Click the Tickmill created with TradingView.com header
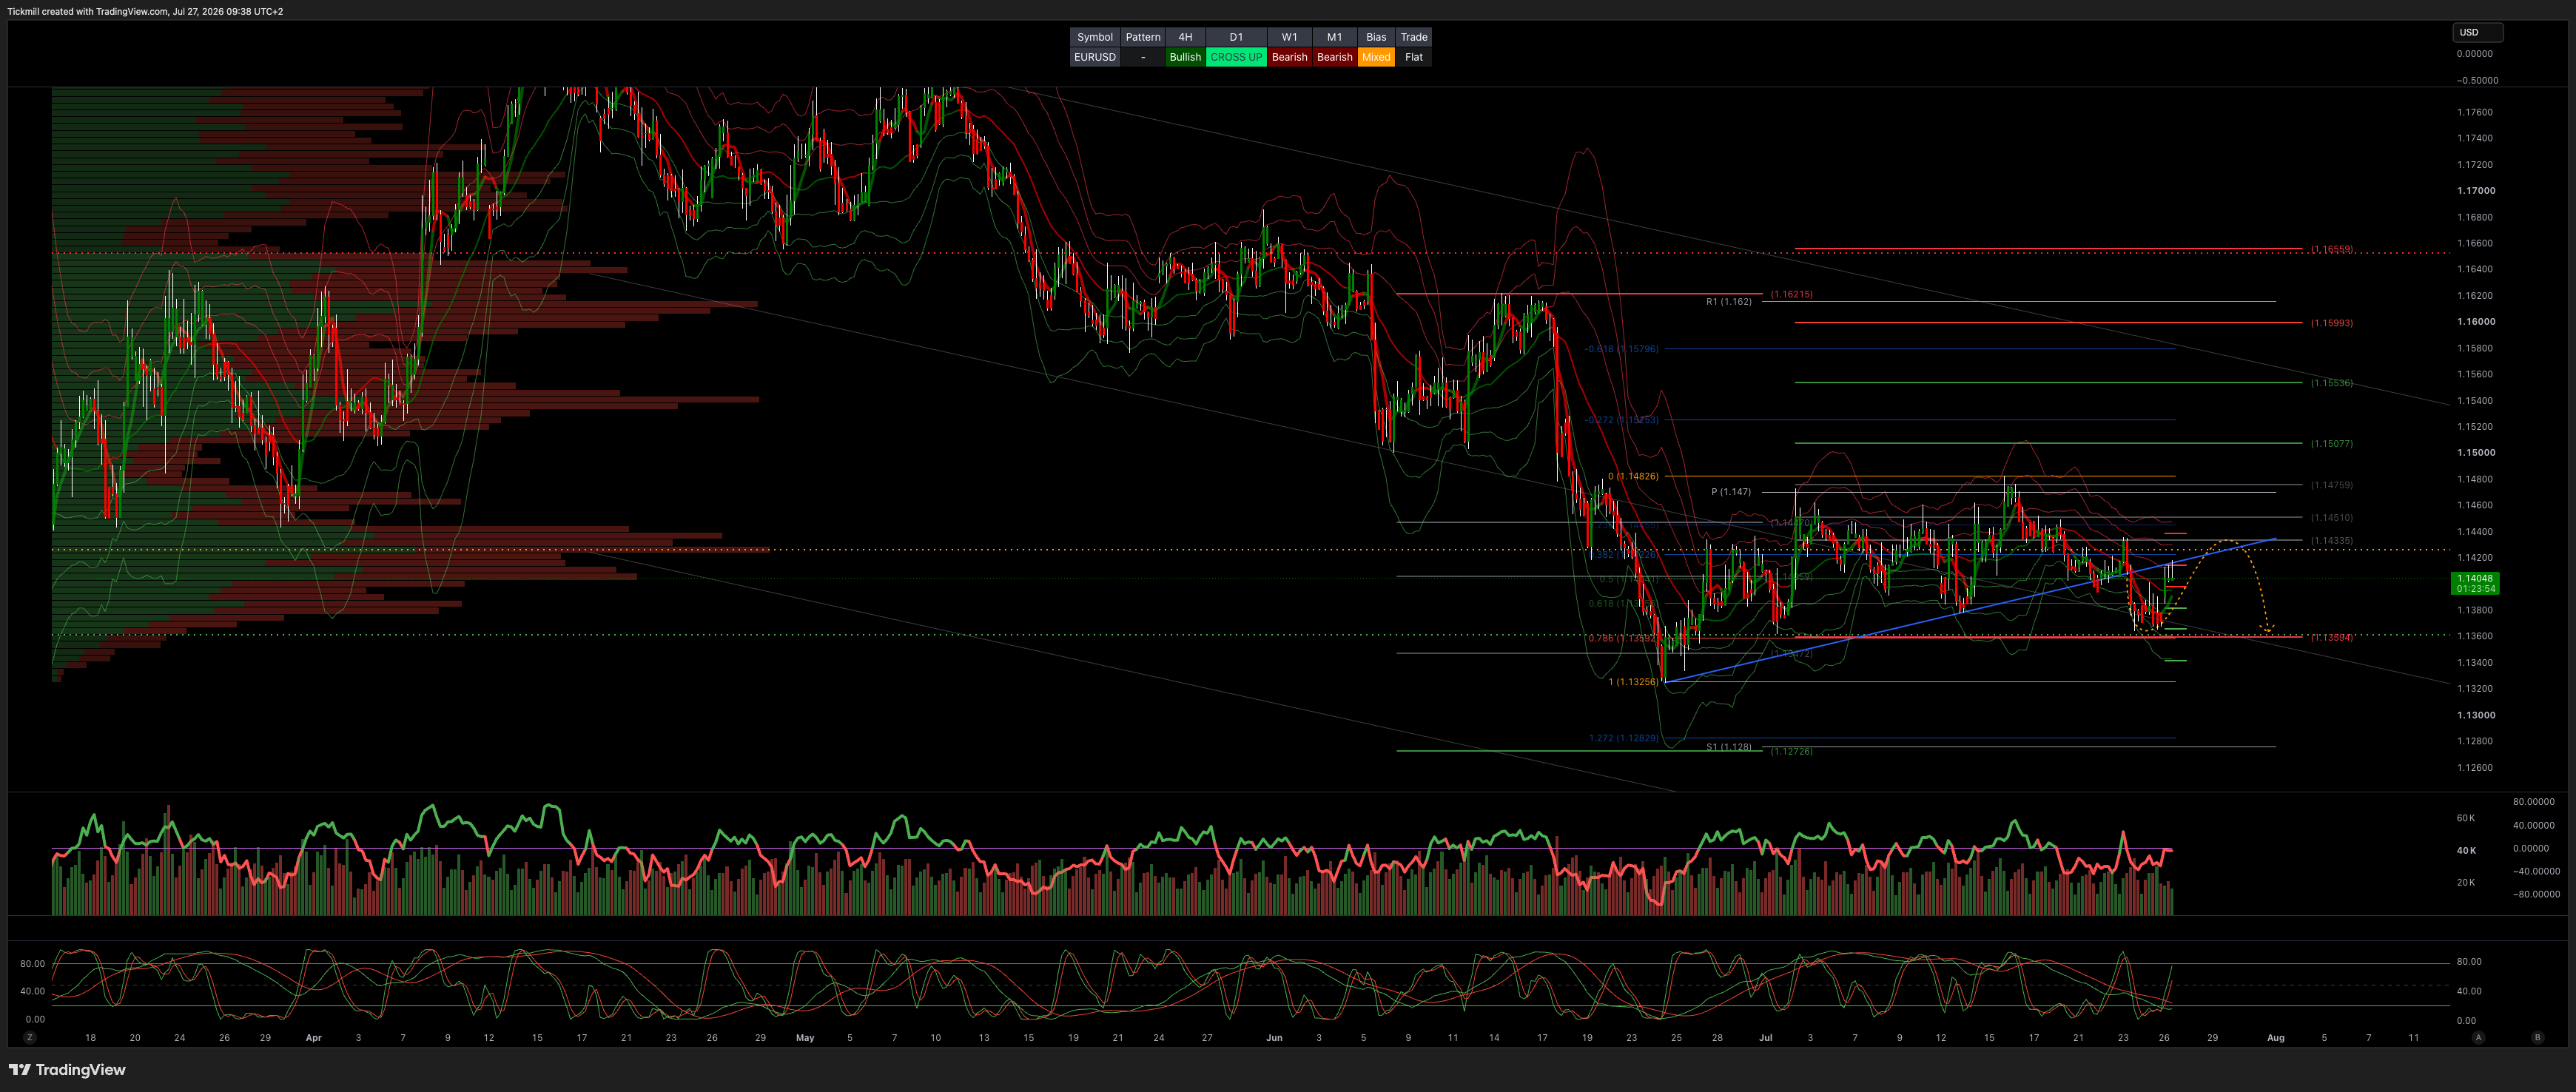Viewport: 2576px width, 1092px height. [x=145, y=11]
